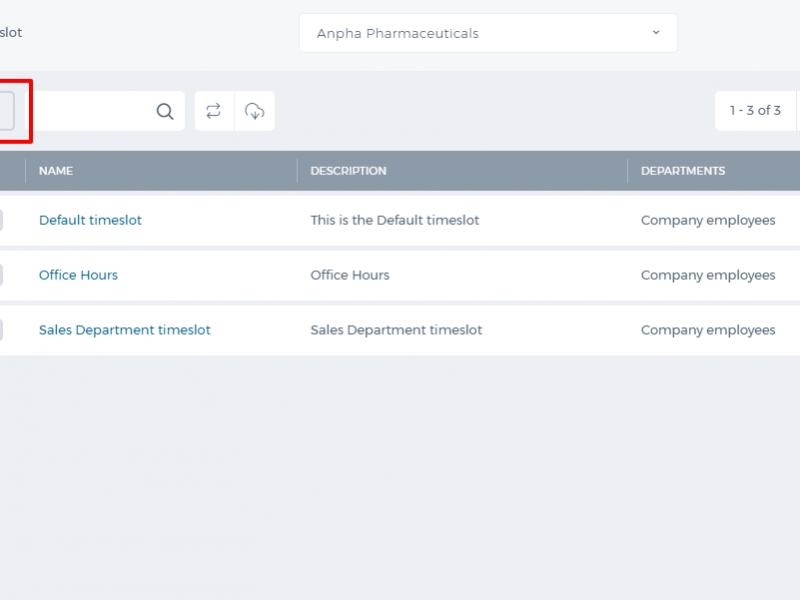
Task: Click the refresh arrows icon
Action: 213,111
